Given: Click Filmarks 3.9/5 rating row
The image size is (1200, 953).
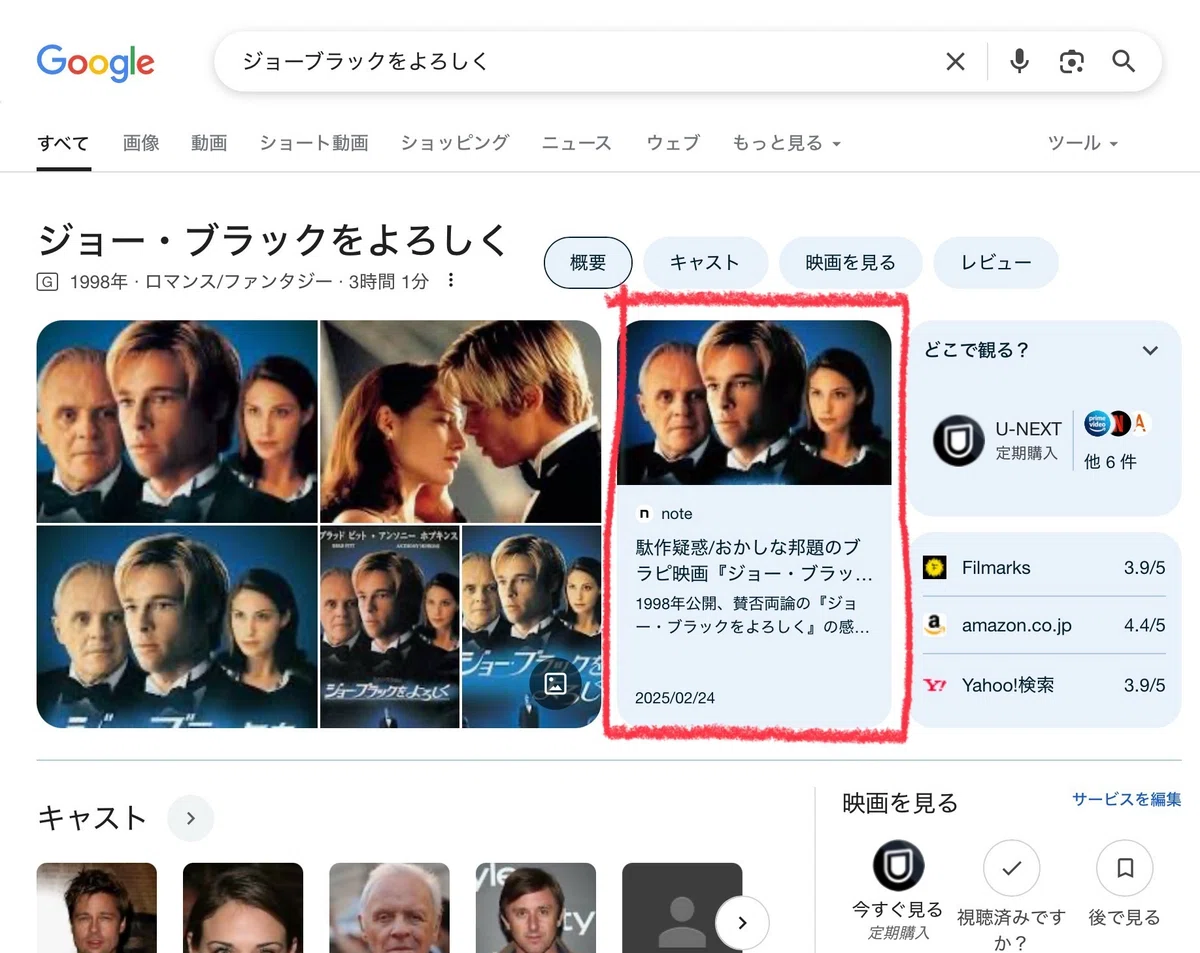Looking at the screenshot, I should pyautogui.click(x=1044, y=568).
